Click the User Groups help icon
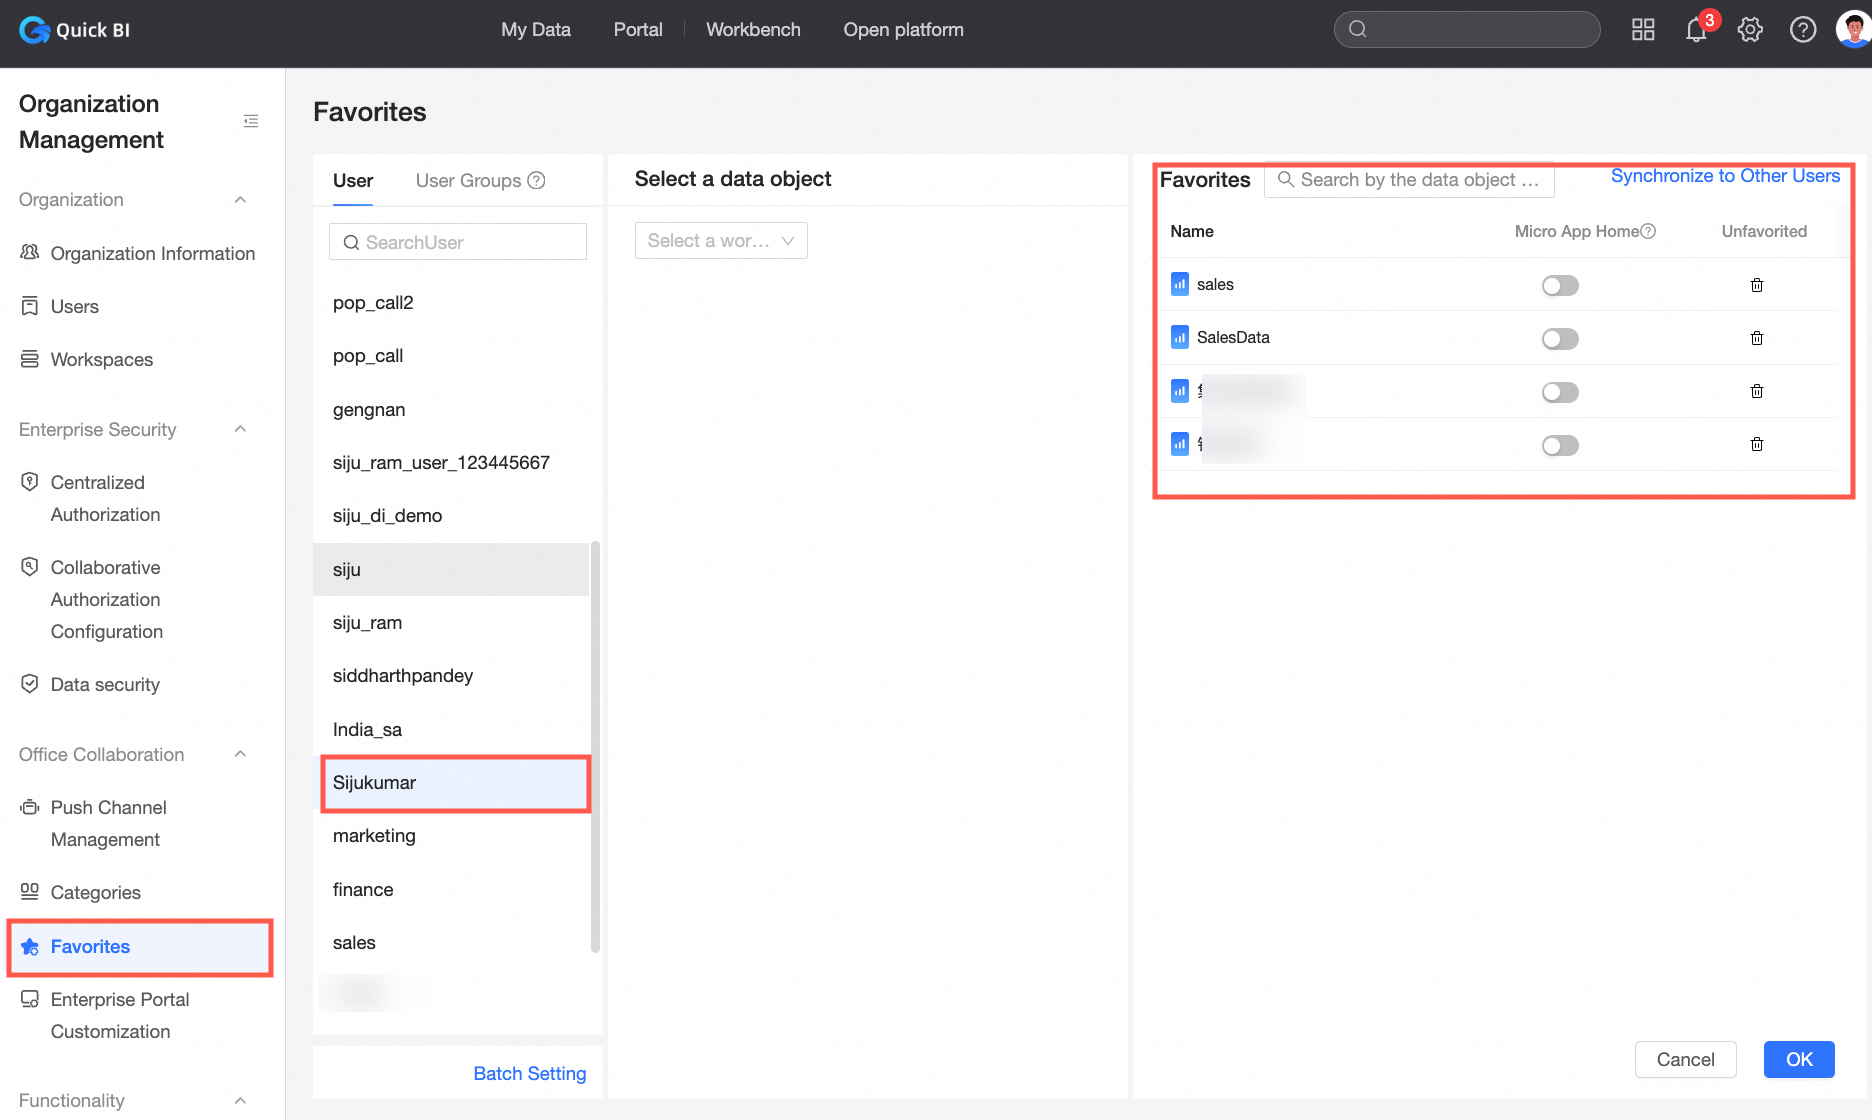 [537, 180]
